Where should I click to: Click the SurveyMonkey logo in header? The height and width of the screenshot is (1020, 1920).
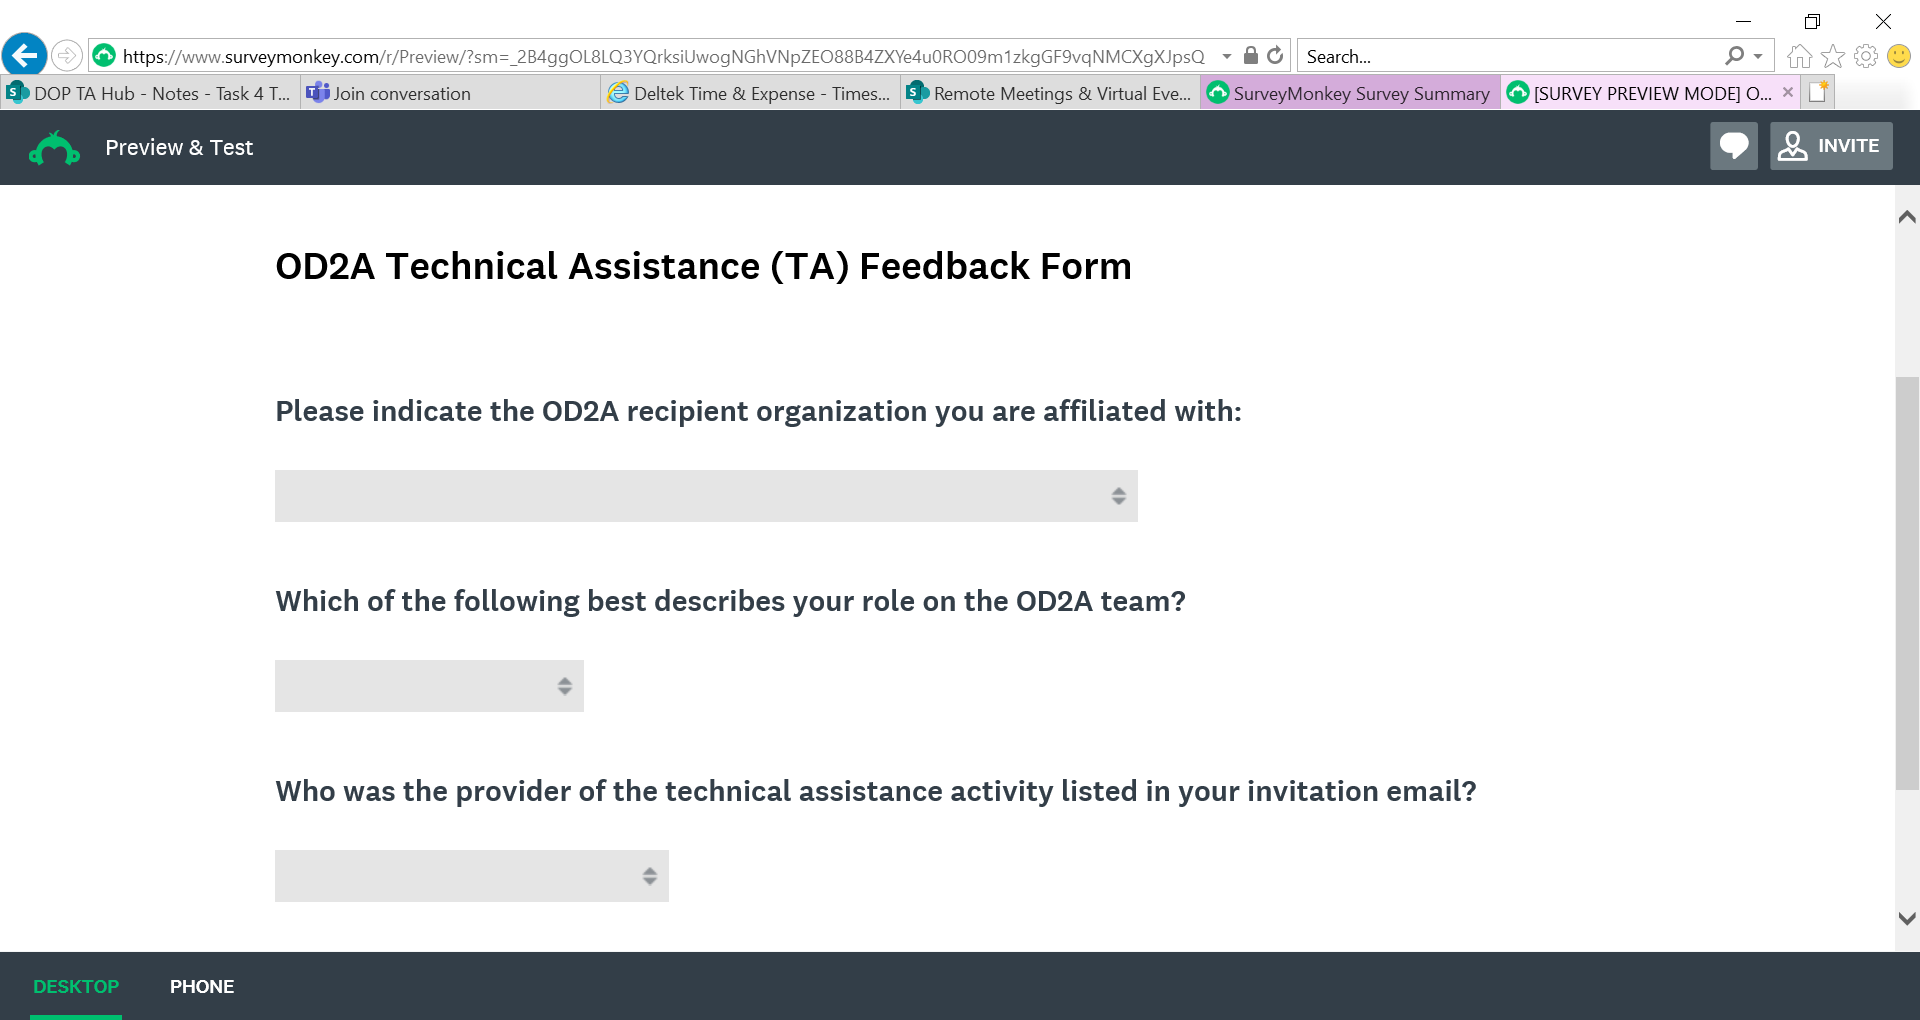pyautogui.click(x=54, y=148)
